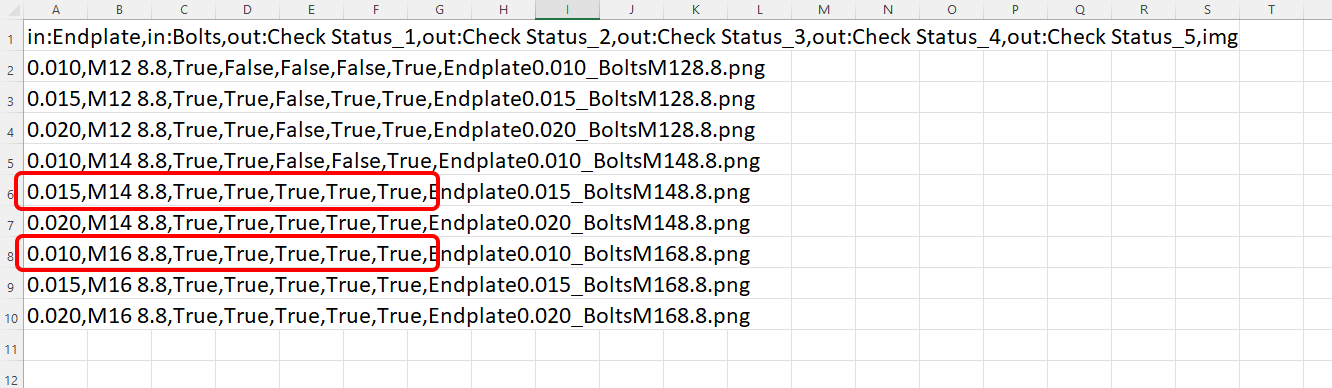Viewport: 1332px width, 388px height.
Task: Select column T header
Action: [x=1271, y=10]
